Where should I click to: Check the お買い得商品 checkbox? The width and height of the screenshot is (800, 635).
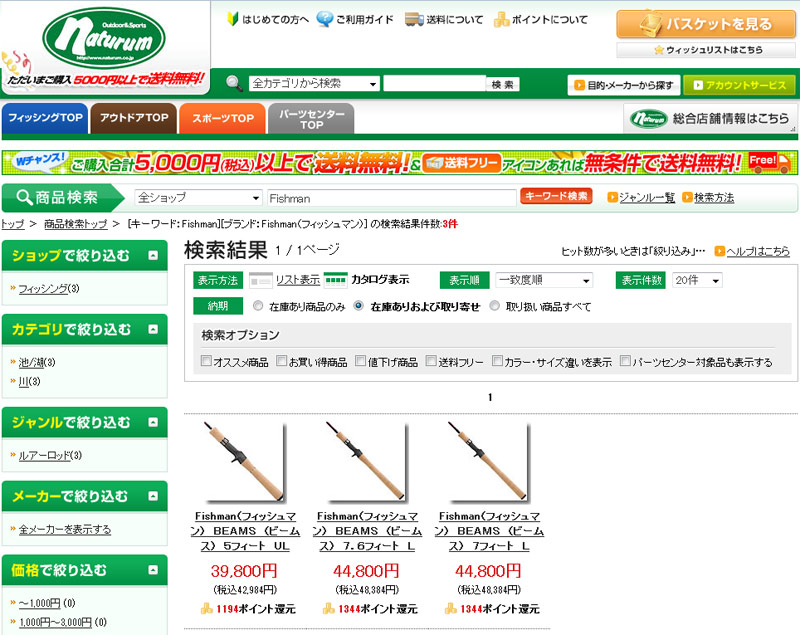(x=282, y=361)
